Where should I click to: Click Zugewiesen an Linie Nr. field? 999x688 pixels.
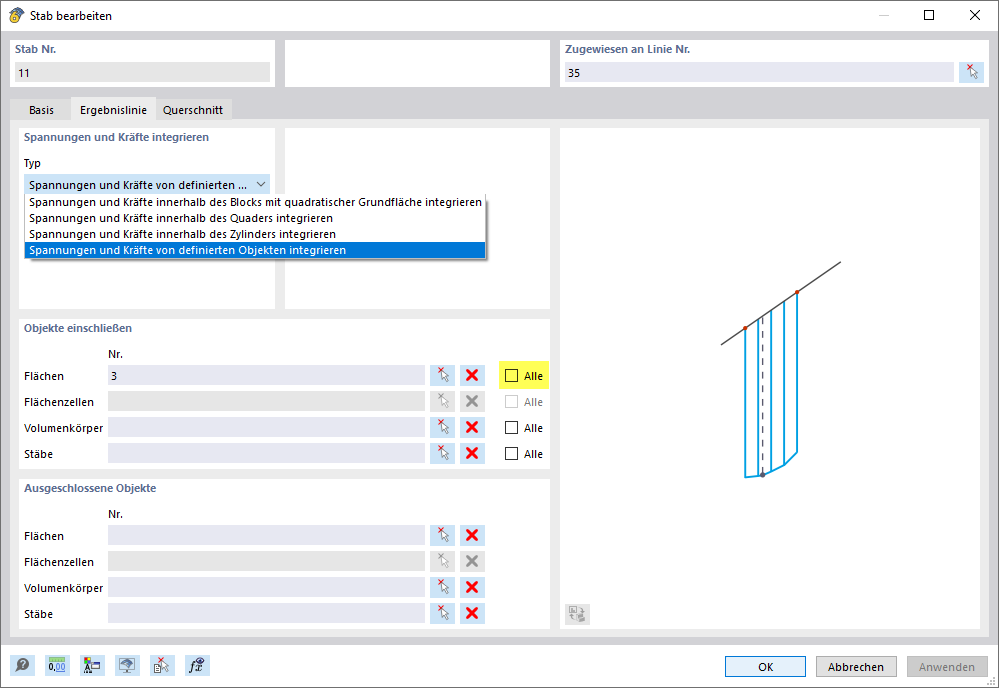759,73
